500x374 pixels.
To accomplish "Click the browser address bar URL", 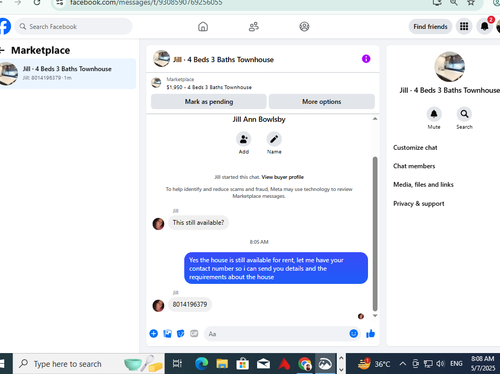I will click(146, 3).
